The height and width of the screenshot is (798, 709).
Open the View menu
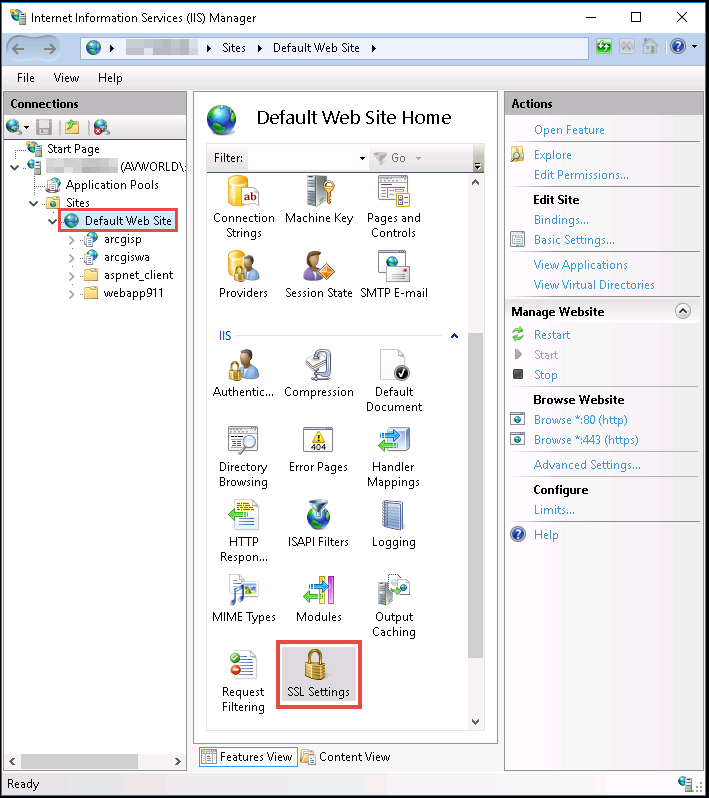click(67, 78)
